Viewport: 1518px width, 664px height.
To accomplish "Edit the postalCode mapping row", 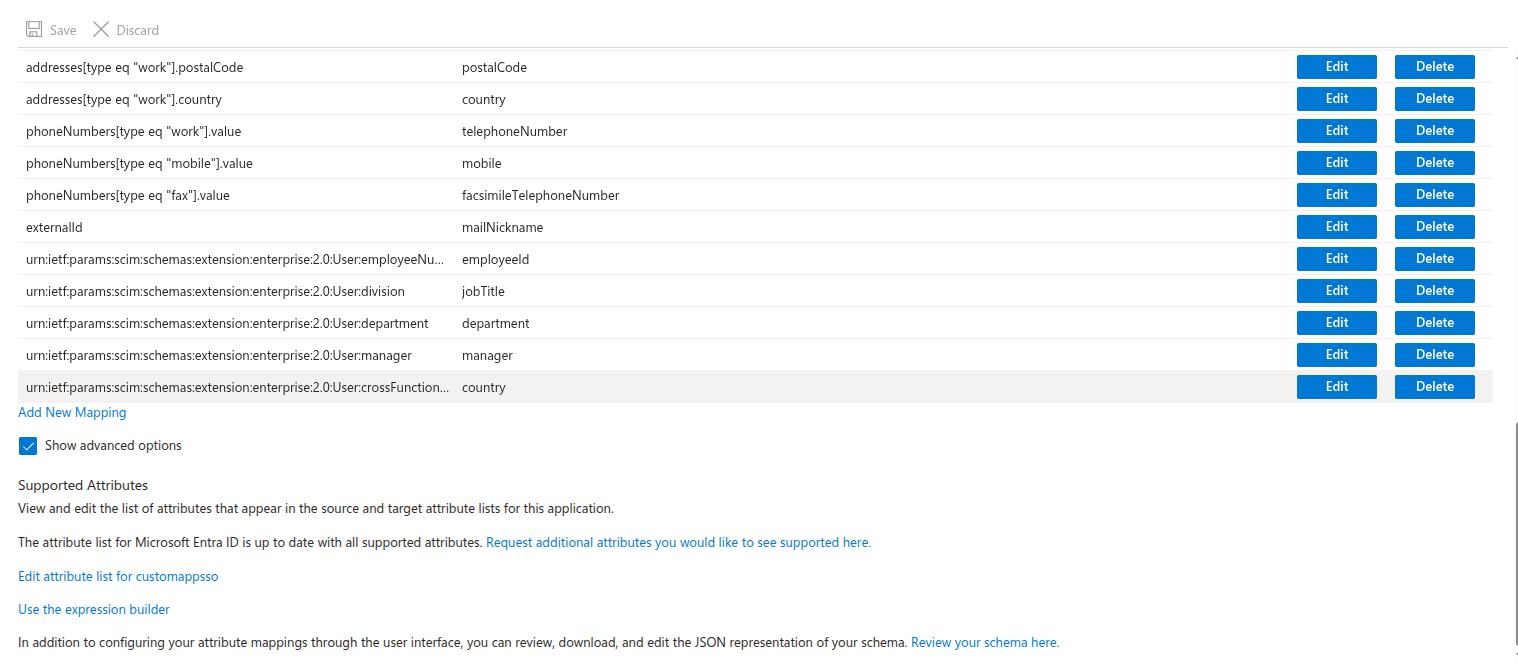I will (x=1337, y=67).
